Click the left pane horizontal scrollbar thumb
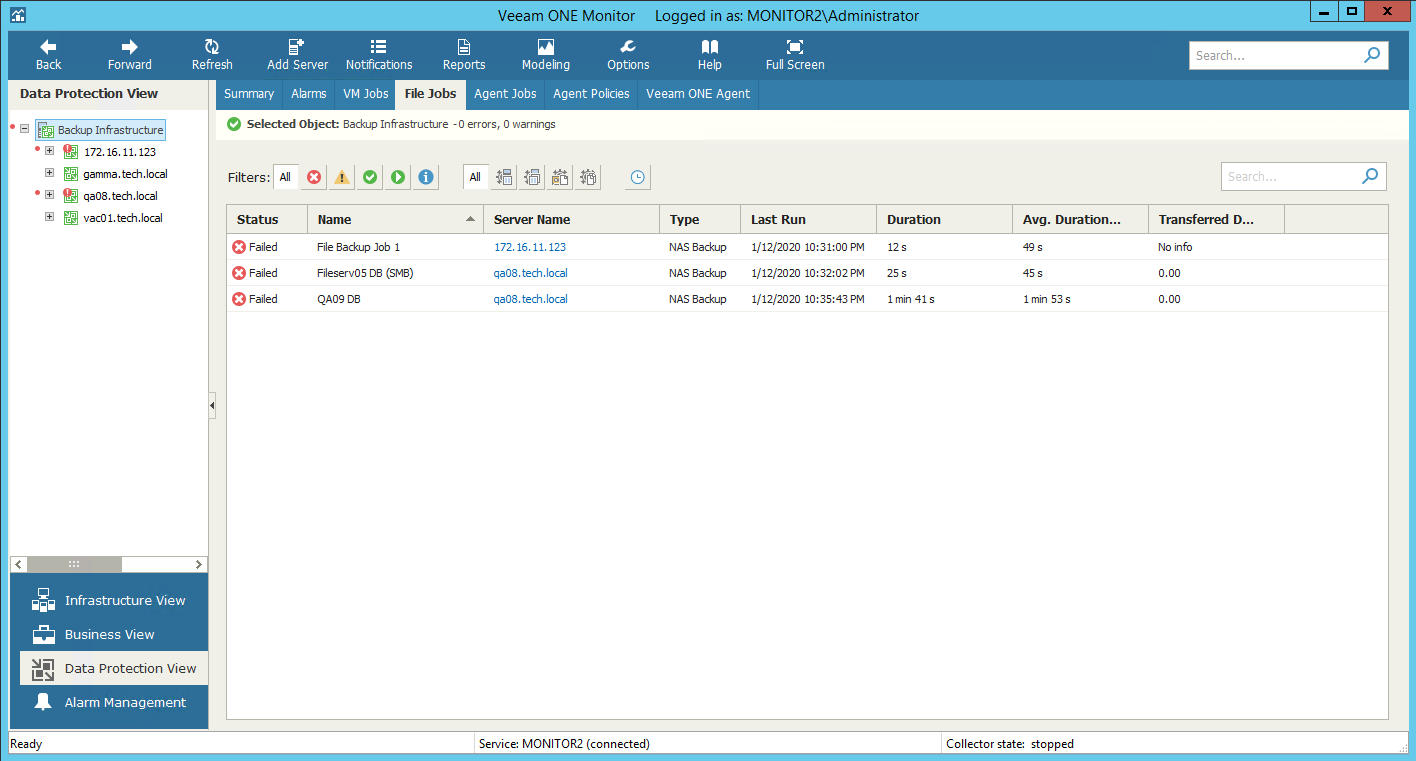 click(x=74, y=564)
